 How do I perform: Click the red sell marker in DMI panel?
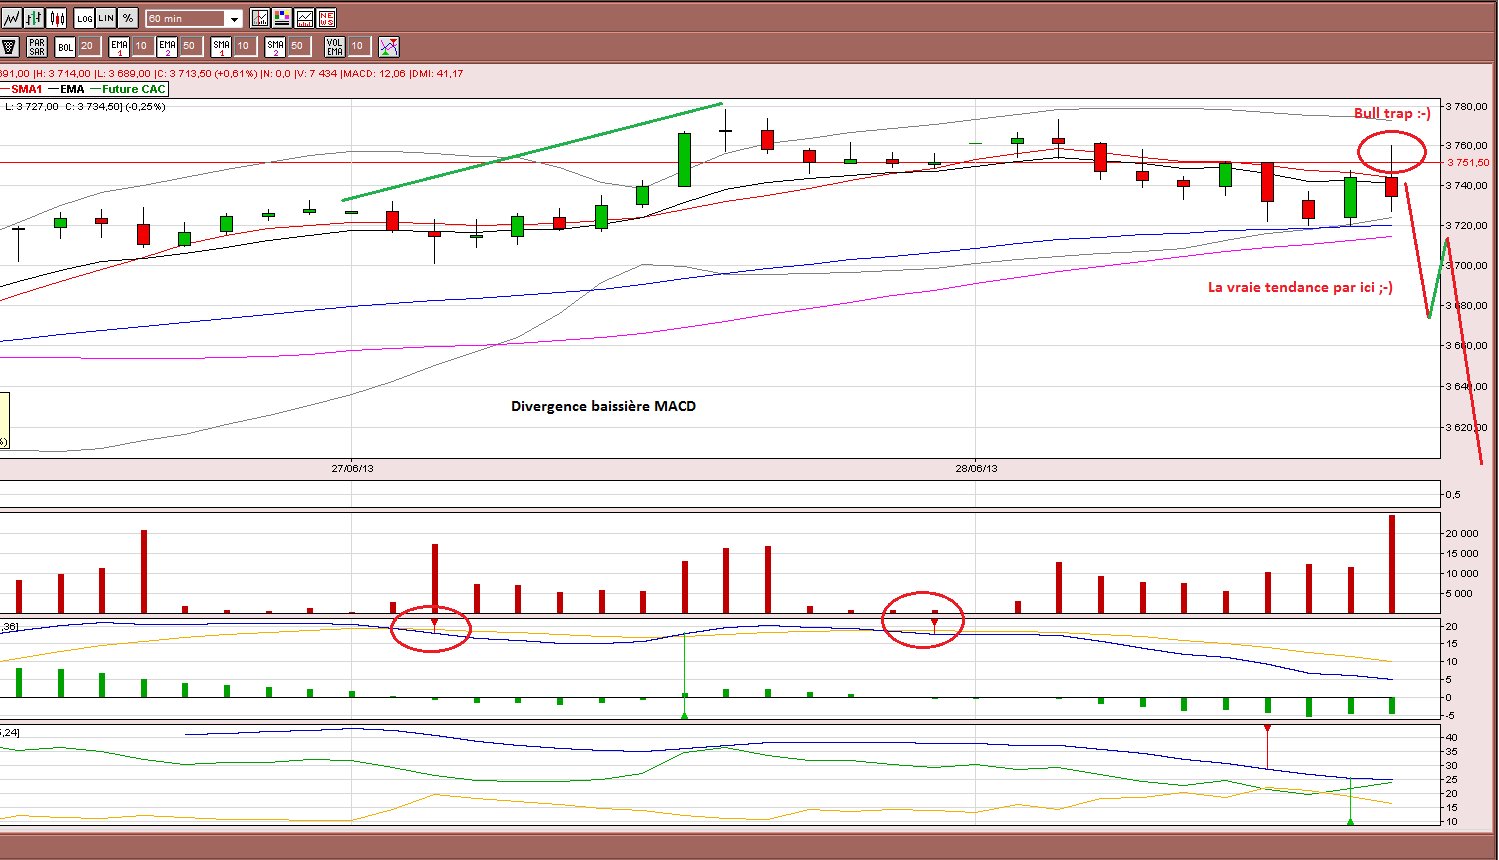(1267, 729)
